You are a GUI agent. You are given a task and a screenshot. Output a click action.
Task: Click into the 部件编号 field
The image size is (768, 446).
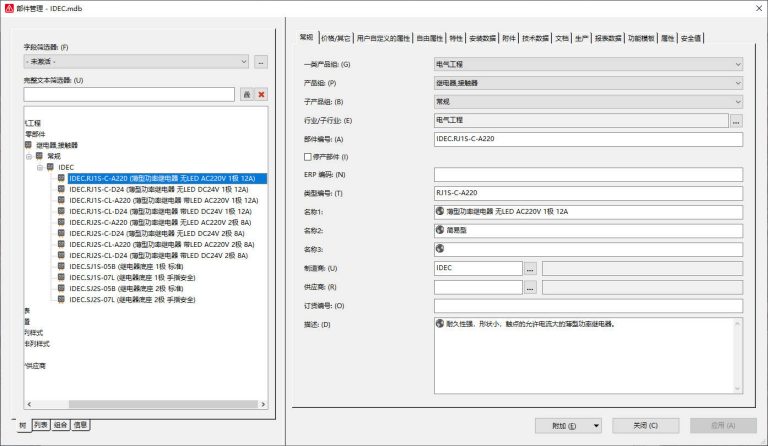coord(588,139)
